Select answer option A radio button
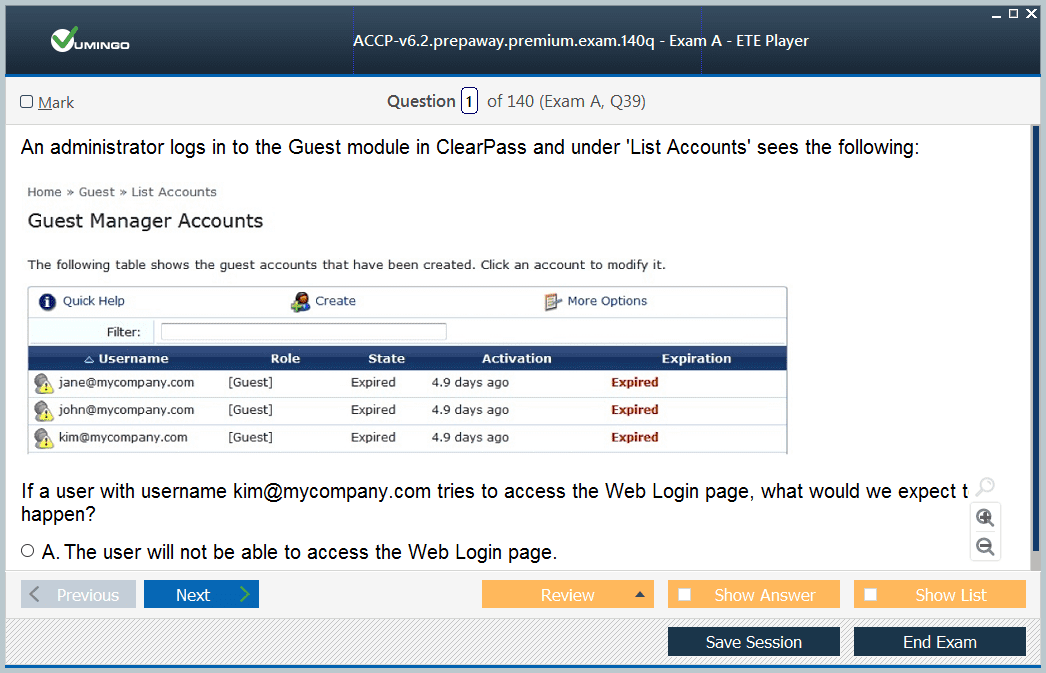This screenshot has width=1046, height=673. point(27,551)
